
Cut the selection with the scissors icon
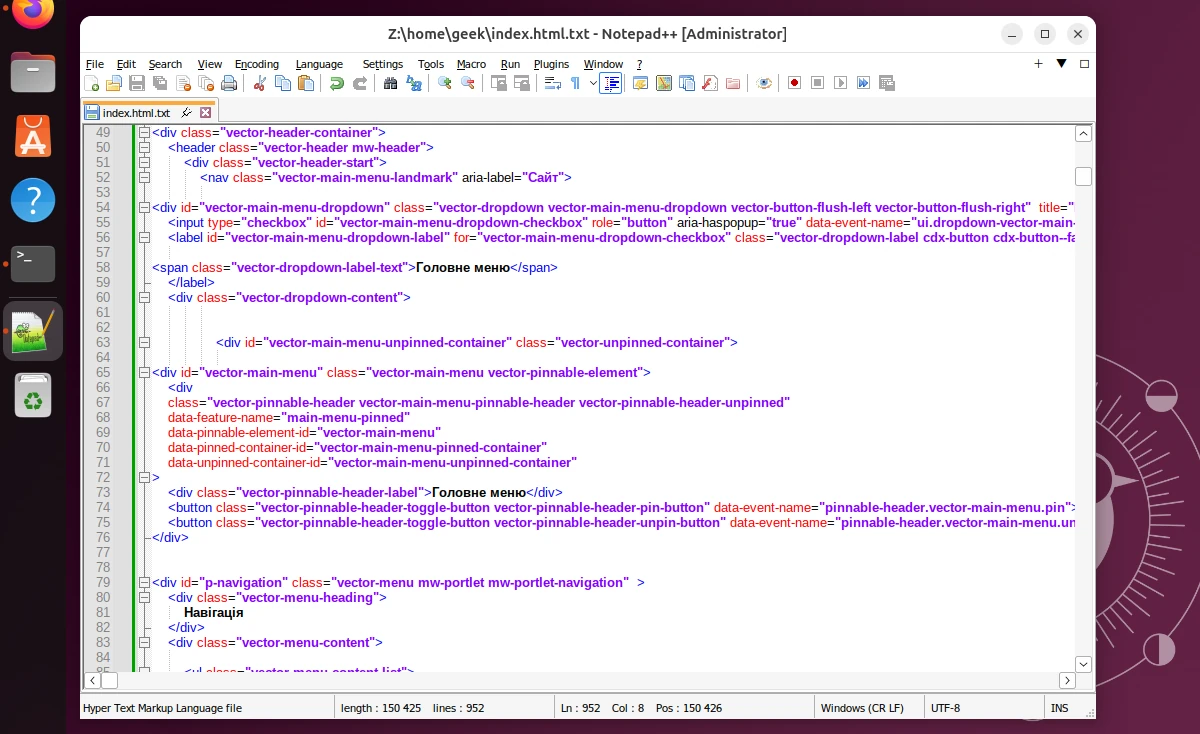[259, 83]
